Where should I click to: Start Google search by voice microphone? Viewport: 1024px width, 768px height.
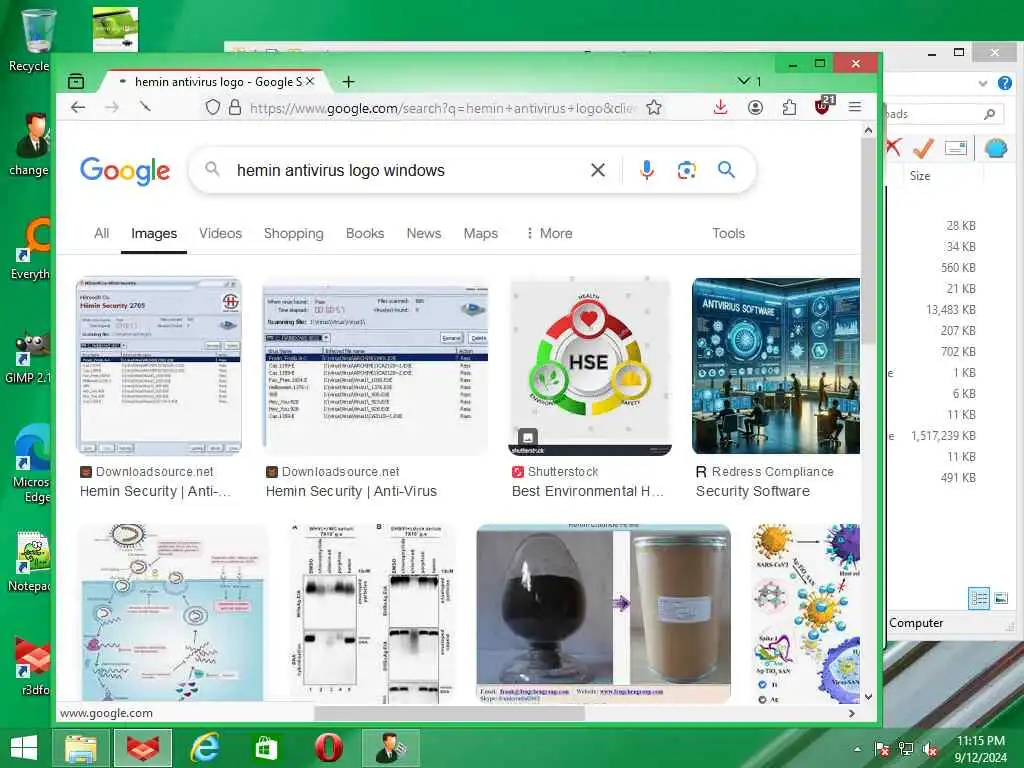click(x=647, y=170)
